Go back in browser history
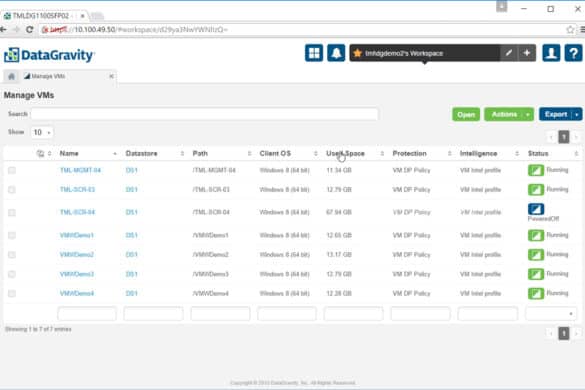The width and height of the screenshot is (585, 390). (4, 29)
